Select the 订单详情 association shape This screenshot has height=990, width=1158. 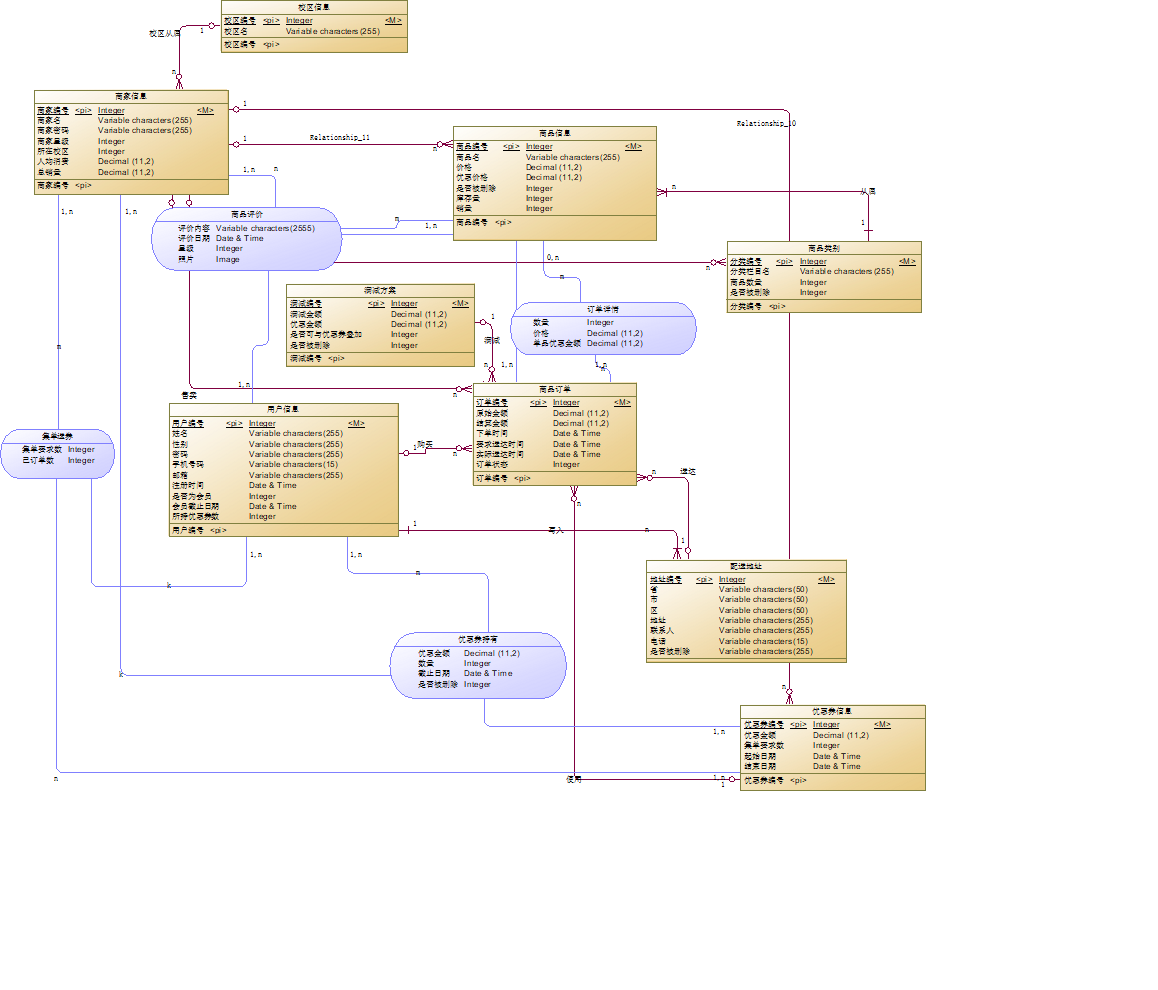(603, 329)
